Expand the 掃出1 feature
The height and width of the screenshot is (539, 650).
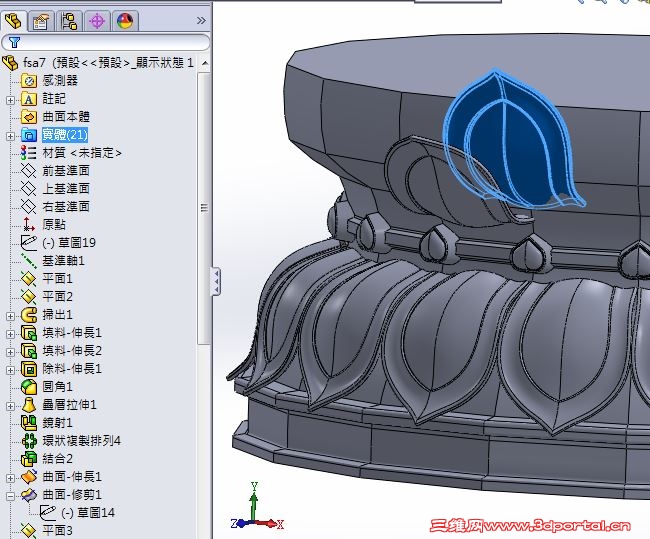pos(10,316)
